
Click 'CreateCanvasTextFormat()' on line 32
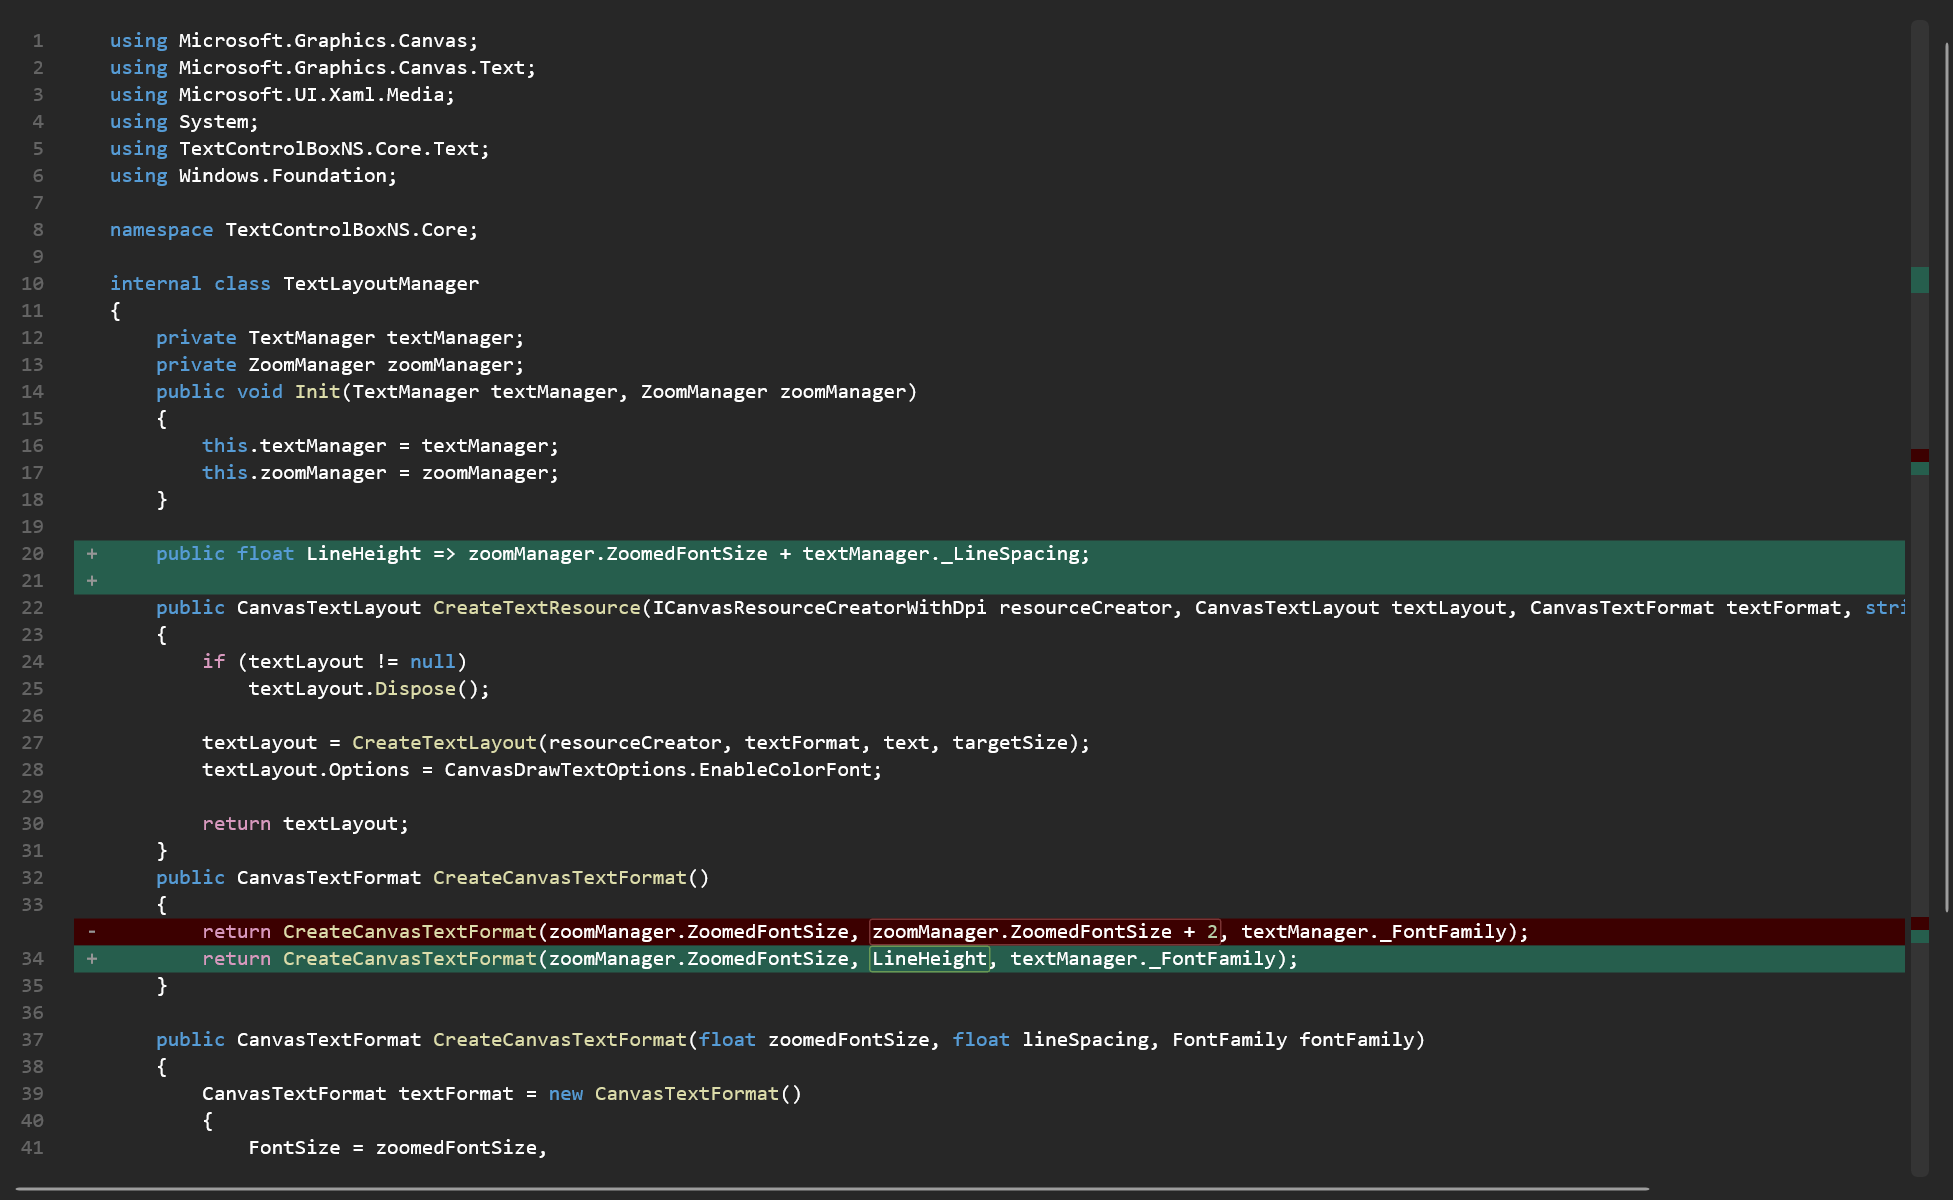coord(571,878)
